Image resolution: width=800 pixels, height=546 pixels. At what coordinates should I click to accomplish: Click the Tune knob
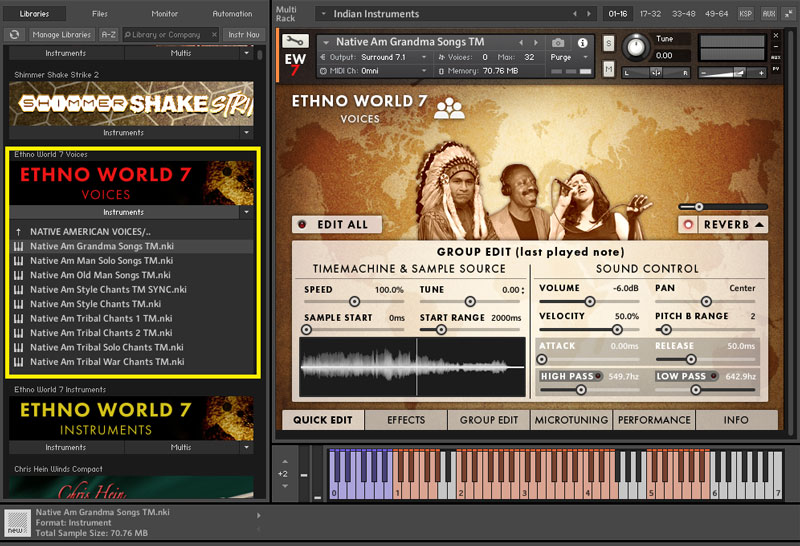coord(636,47)
